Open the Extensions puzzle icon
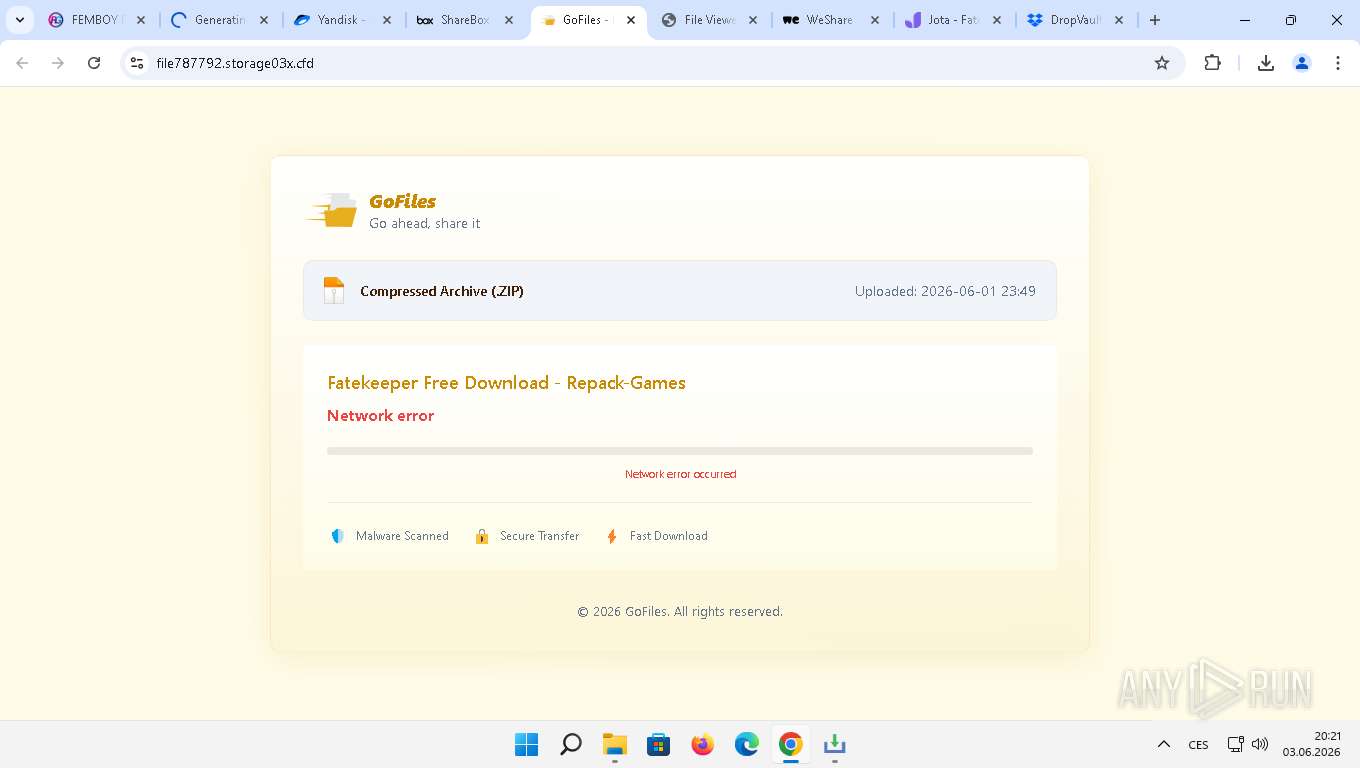 tap(1212, 63)
